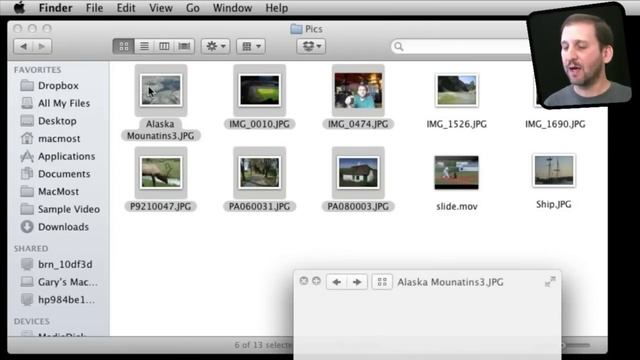Select IMG_0474.JPG thumbnail

coord(358,90)
